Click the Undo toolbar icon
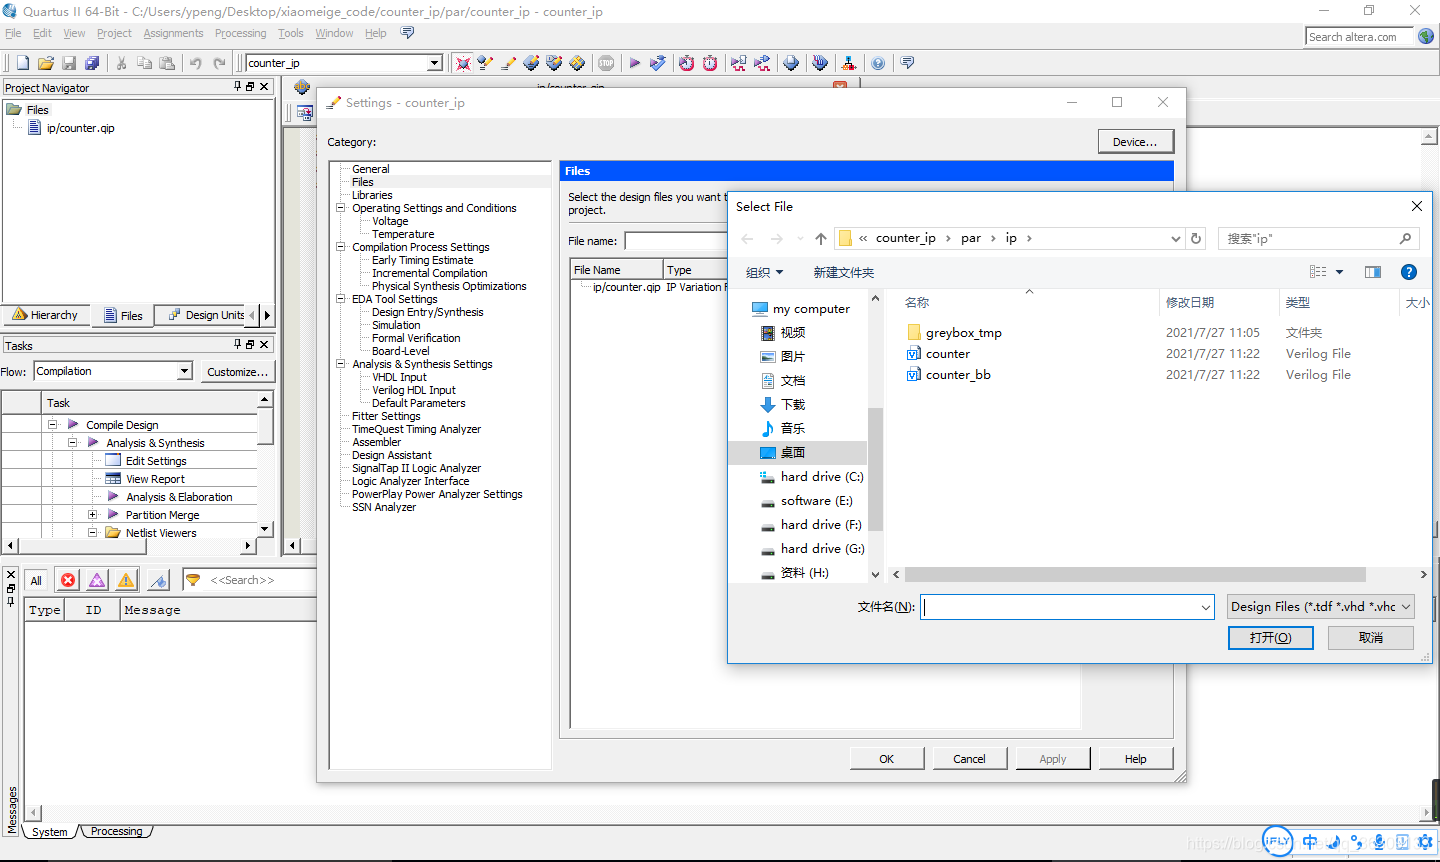The width and height of the screenshot is (1440, 862). pos(196,63)
